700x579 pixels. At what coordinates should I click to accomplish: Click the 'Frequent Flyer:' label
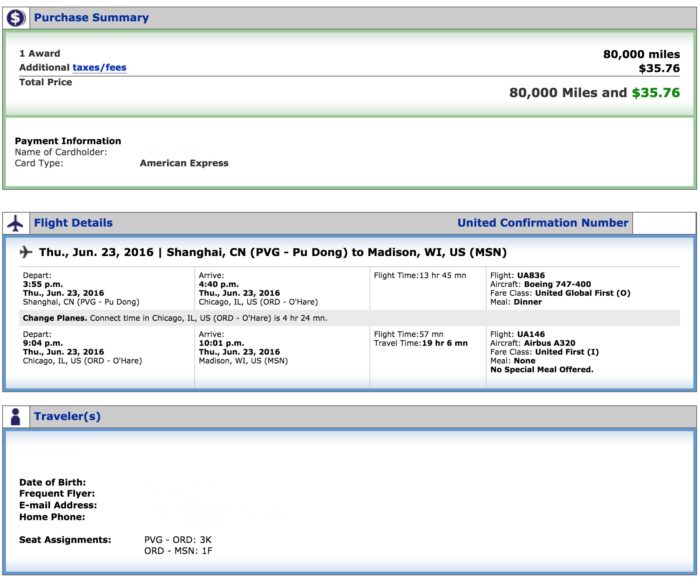click(57, 494)
